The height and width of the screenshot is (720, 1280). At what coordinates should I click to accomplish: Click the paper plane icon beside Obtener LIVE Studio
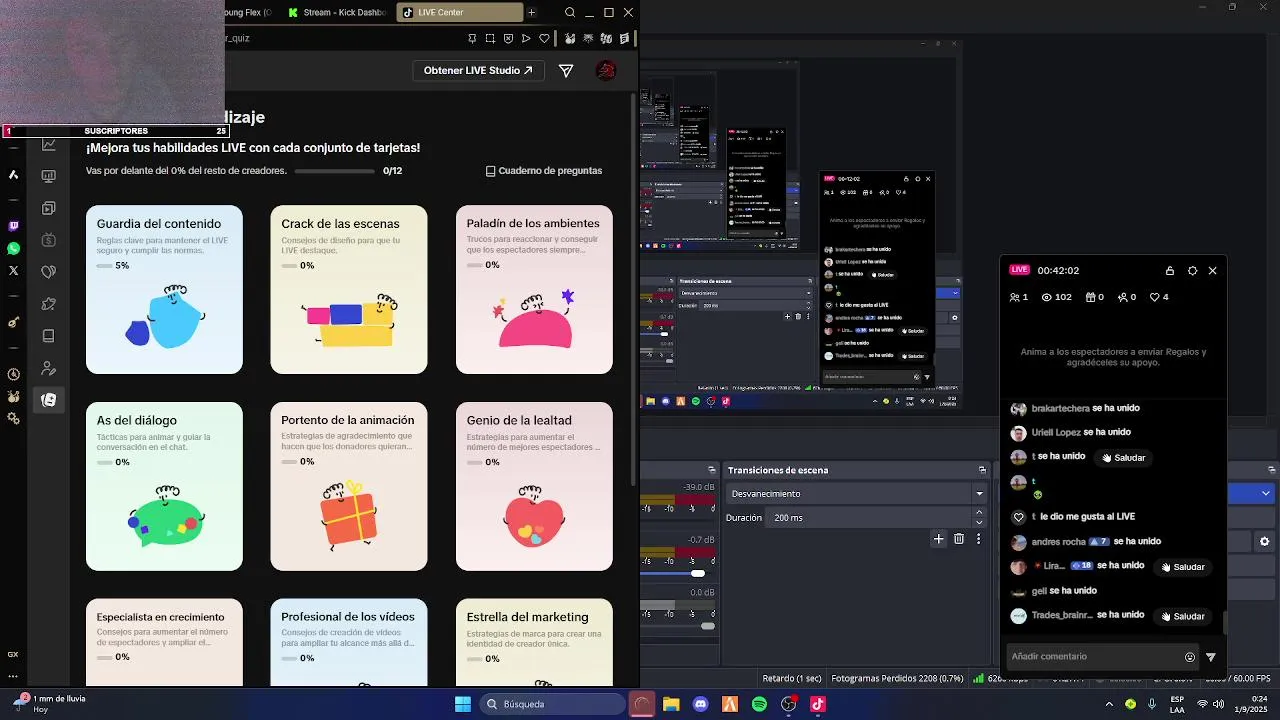point(566,70)
